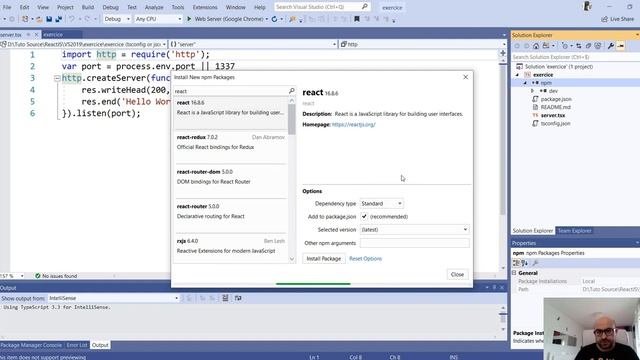Toggle word wrap icon in Output panel

click(x=238, y=298)
